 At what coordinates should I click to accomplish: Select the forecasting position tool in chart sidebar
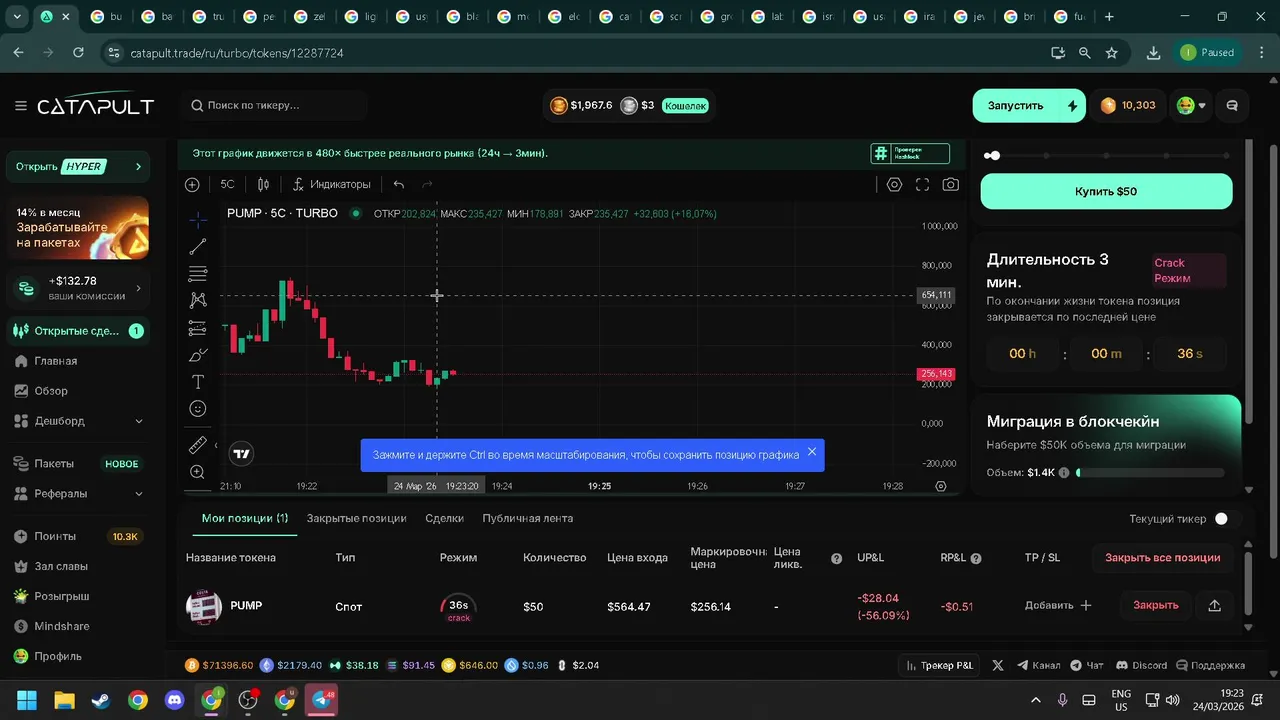click(x=198, y=328)
